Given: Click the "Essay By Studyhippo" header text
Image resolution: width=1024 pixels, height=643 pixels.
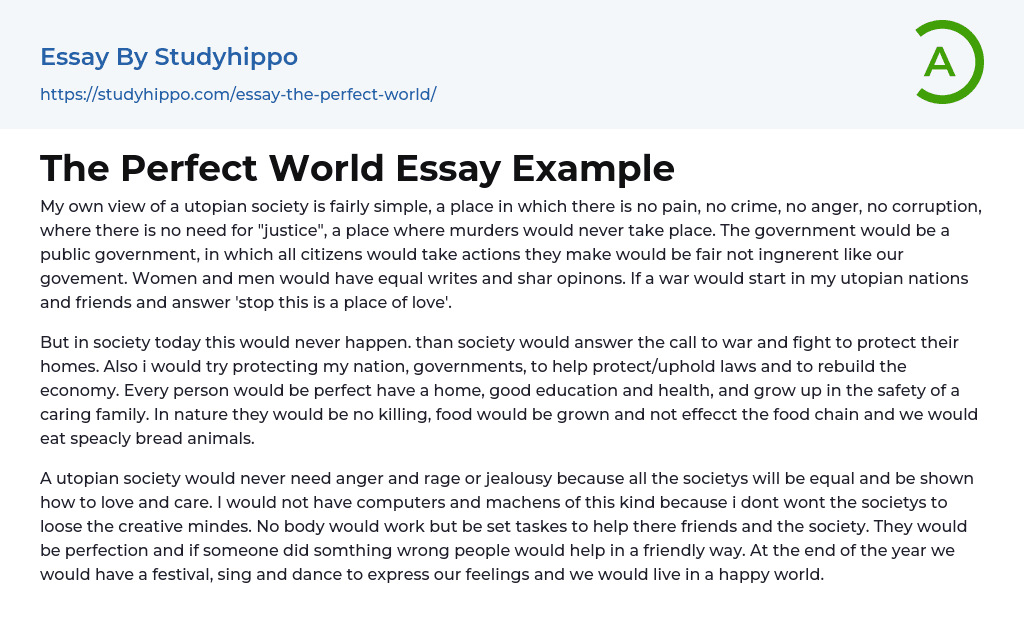Looking at the screenshot, I should tap(169, 57).
